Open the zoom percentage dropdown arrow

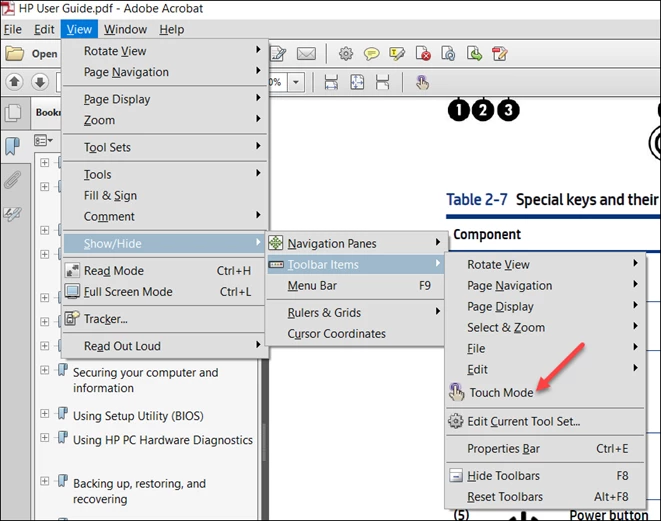click(296, 82)
